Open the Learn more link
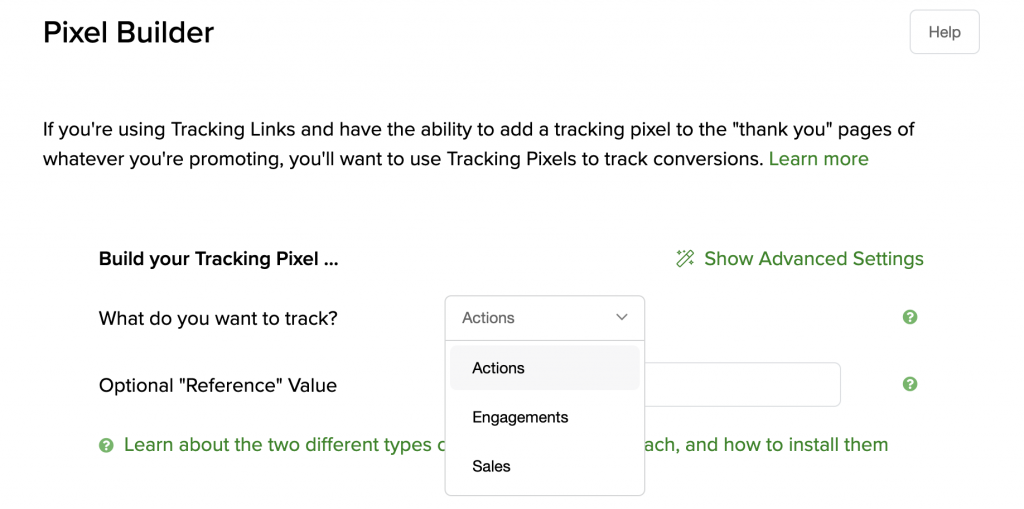1024x509 pixels. pyautogui.click(x=818, y=159)
